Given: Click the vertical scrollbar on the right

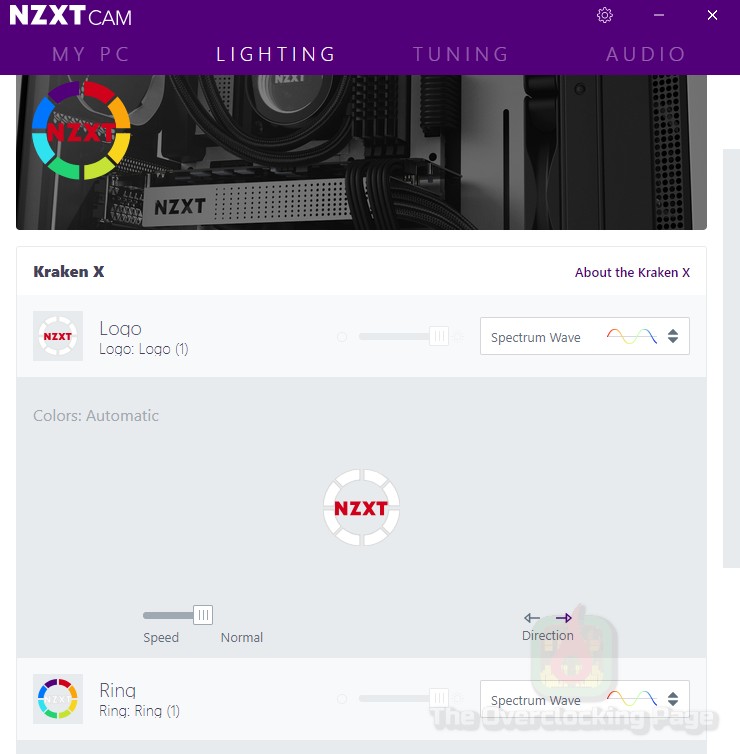Looking at the screenshot, I should click(x=731, y=358).
